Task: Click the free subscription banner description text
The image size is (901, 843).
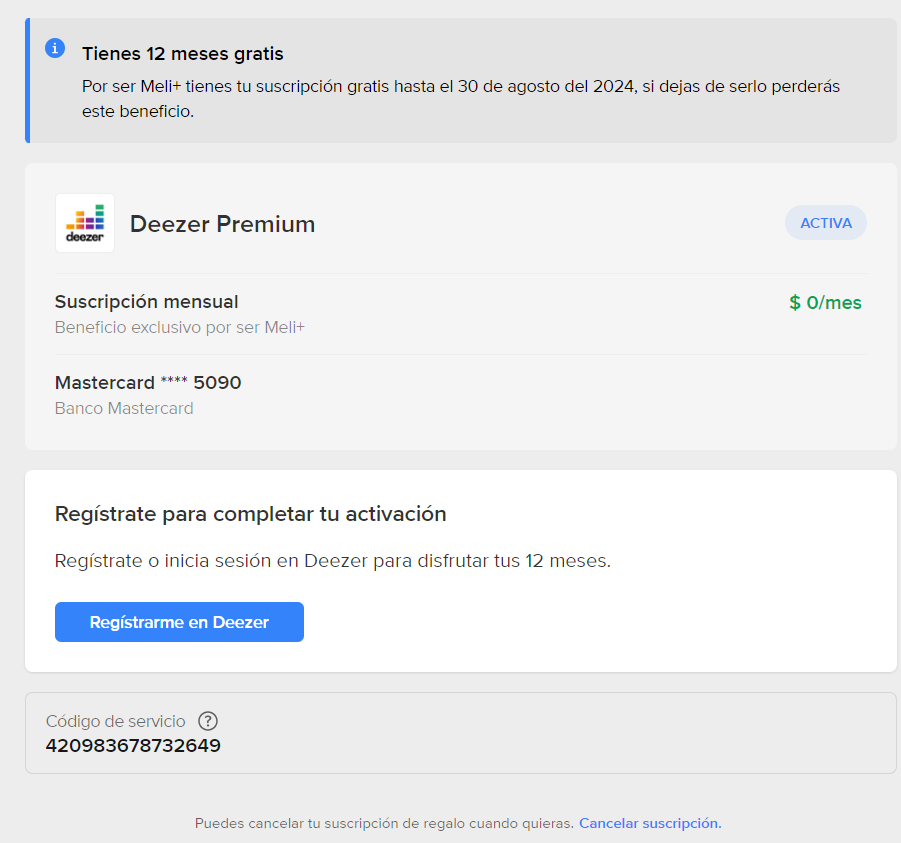Action: pos(461,98)
